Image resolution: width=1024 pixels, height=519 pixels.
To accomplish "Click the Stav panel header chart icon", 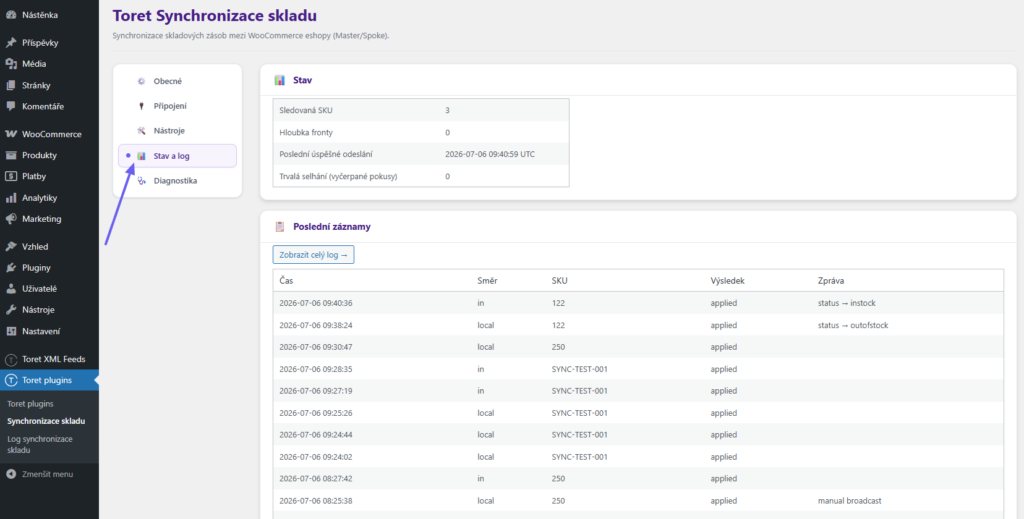I will tap(280, 80).
